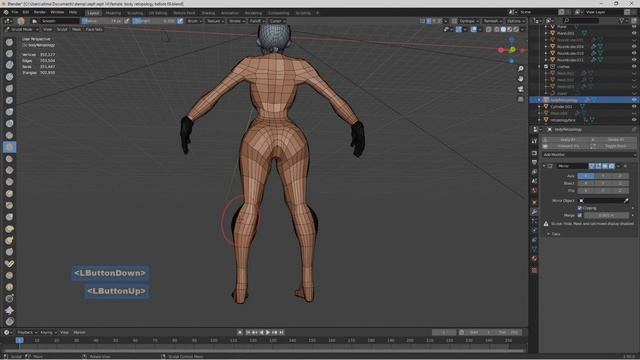Open the Texture dropdown in the header
The width and height of the screenshot is (640, 360).
(215, 21)
